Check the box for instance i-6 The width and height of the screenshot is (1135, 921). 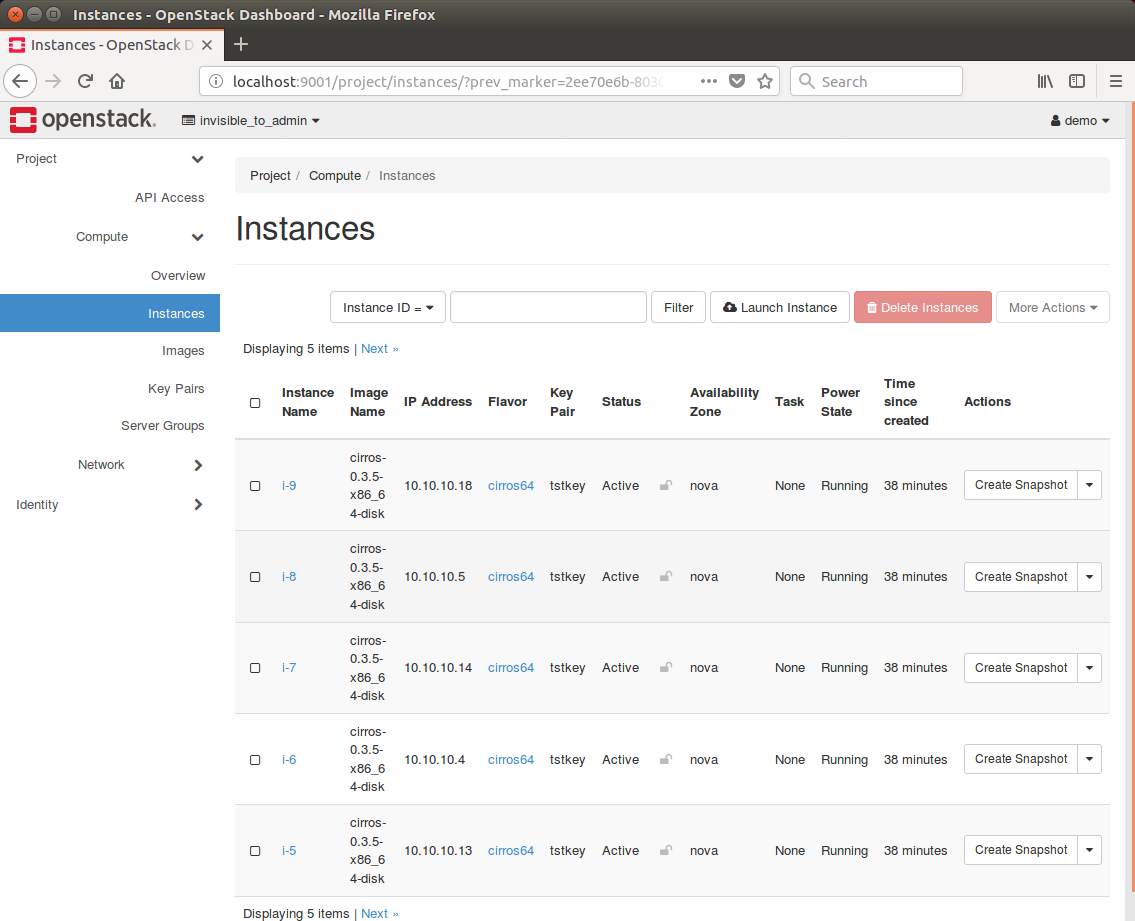[255, 760]
